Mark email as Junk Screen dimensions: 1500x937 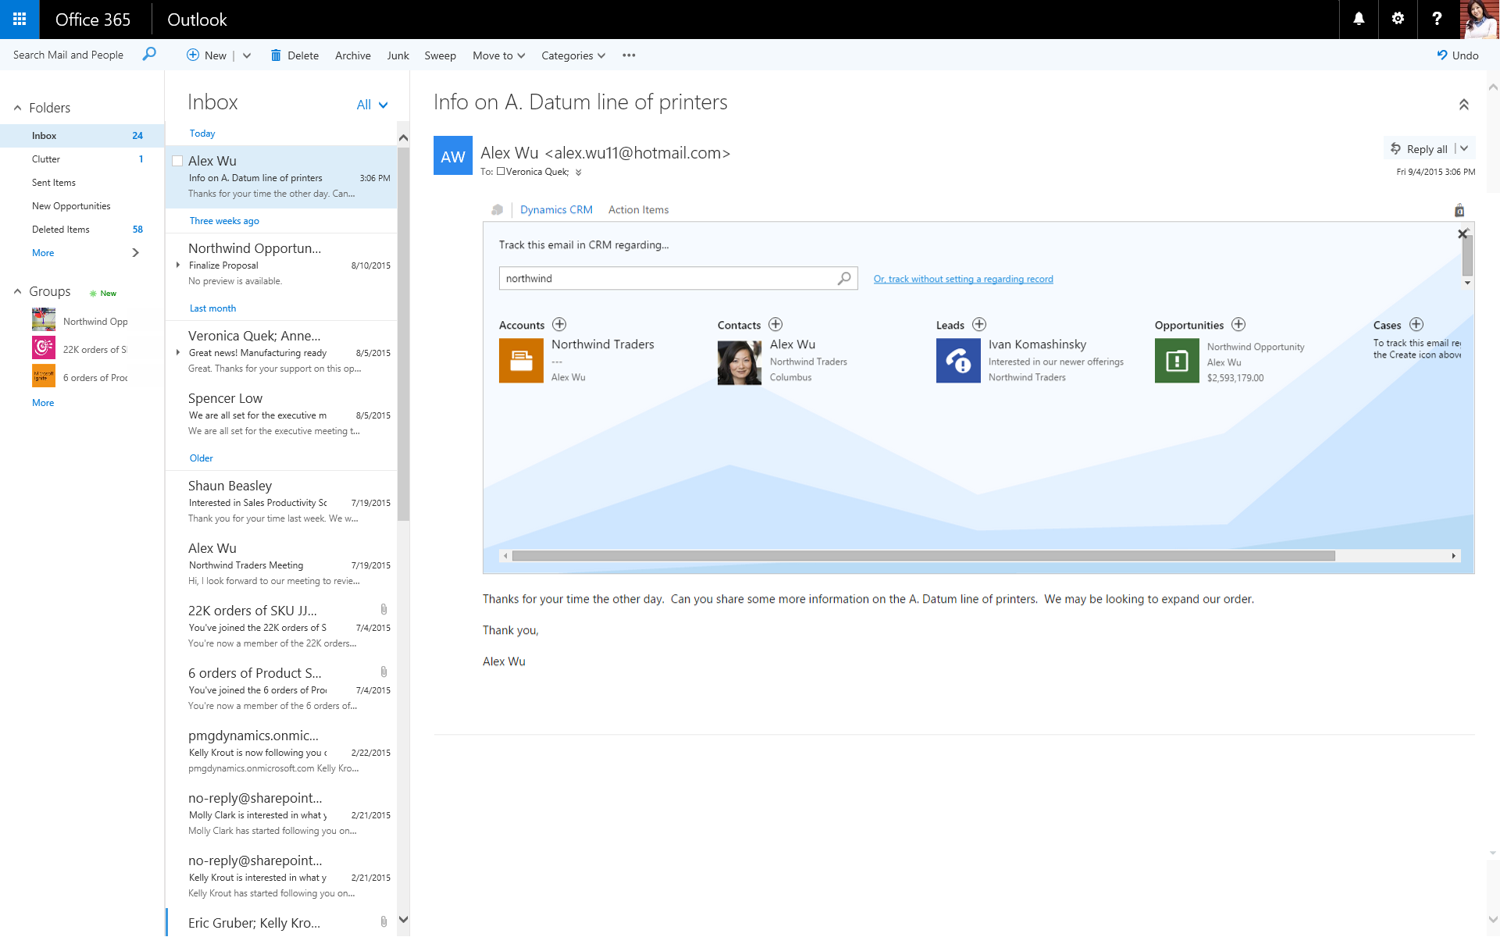(397, 55)
